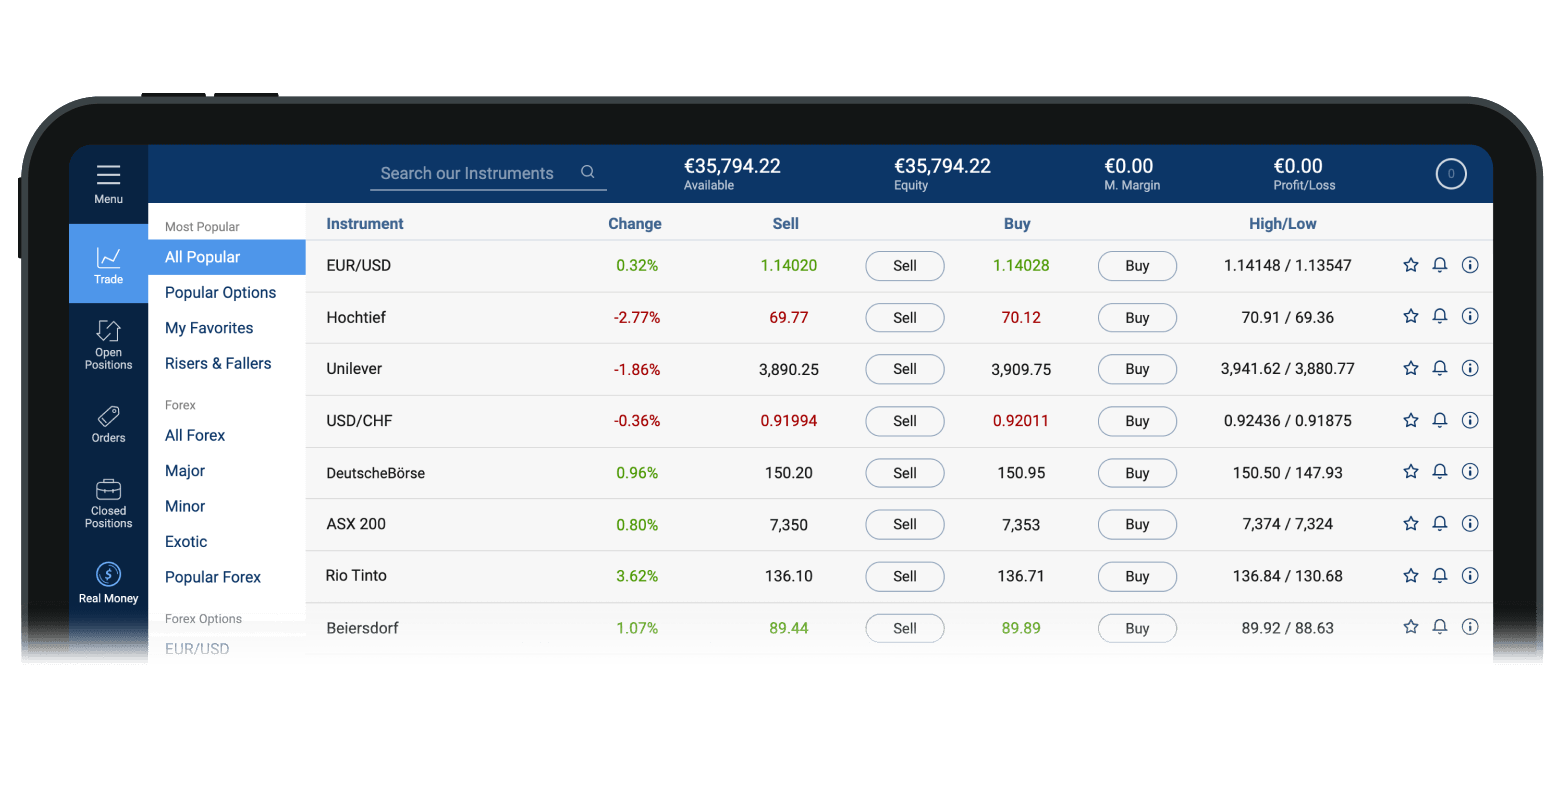This screenshot has width=1563, height=800.
Task: Click the search magnifier icon
Action: coord(588,172)
